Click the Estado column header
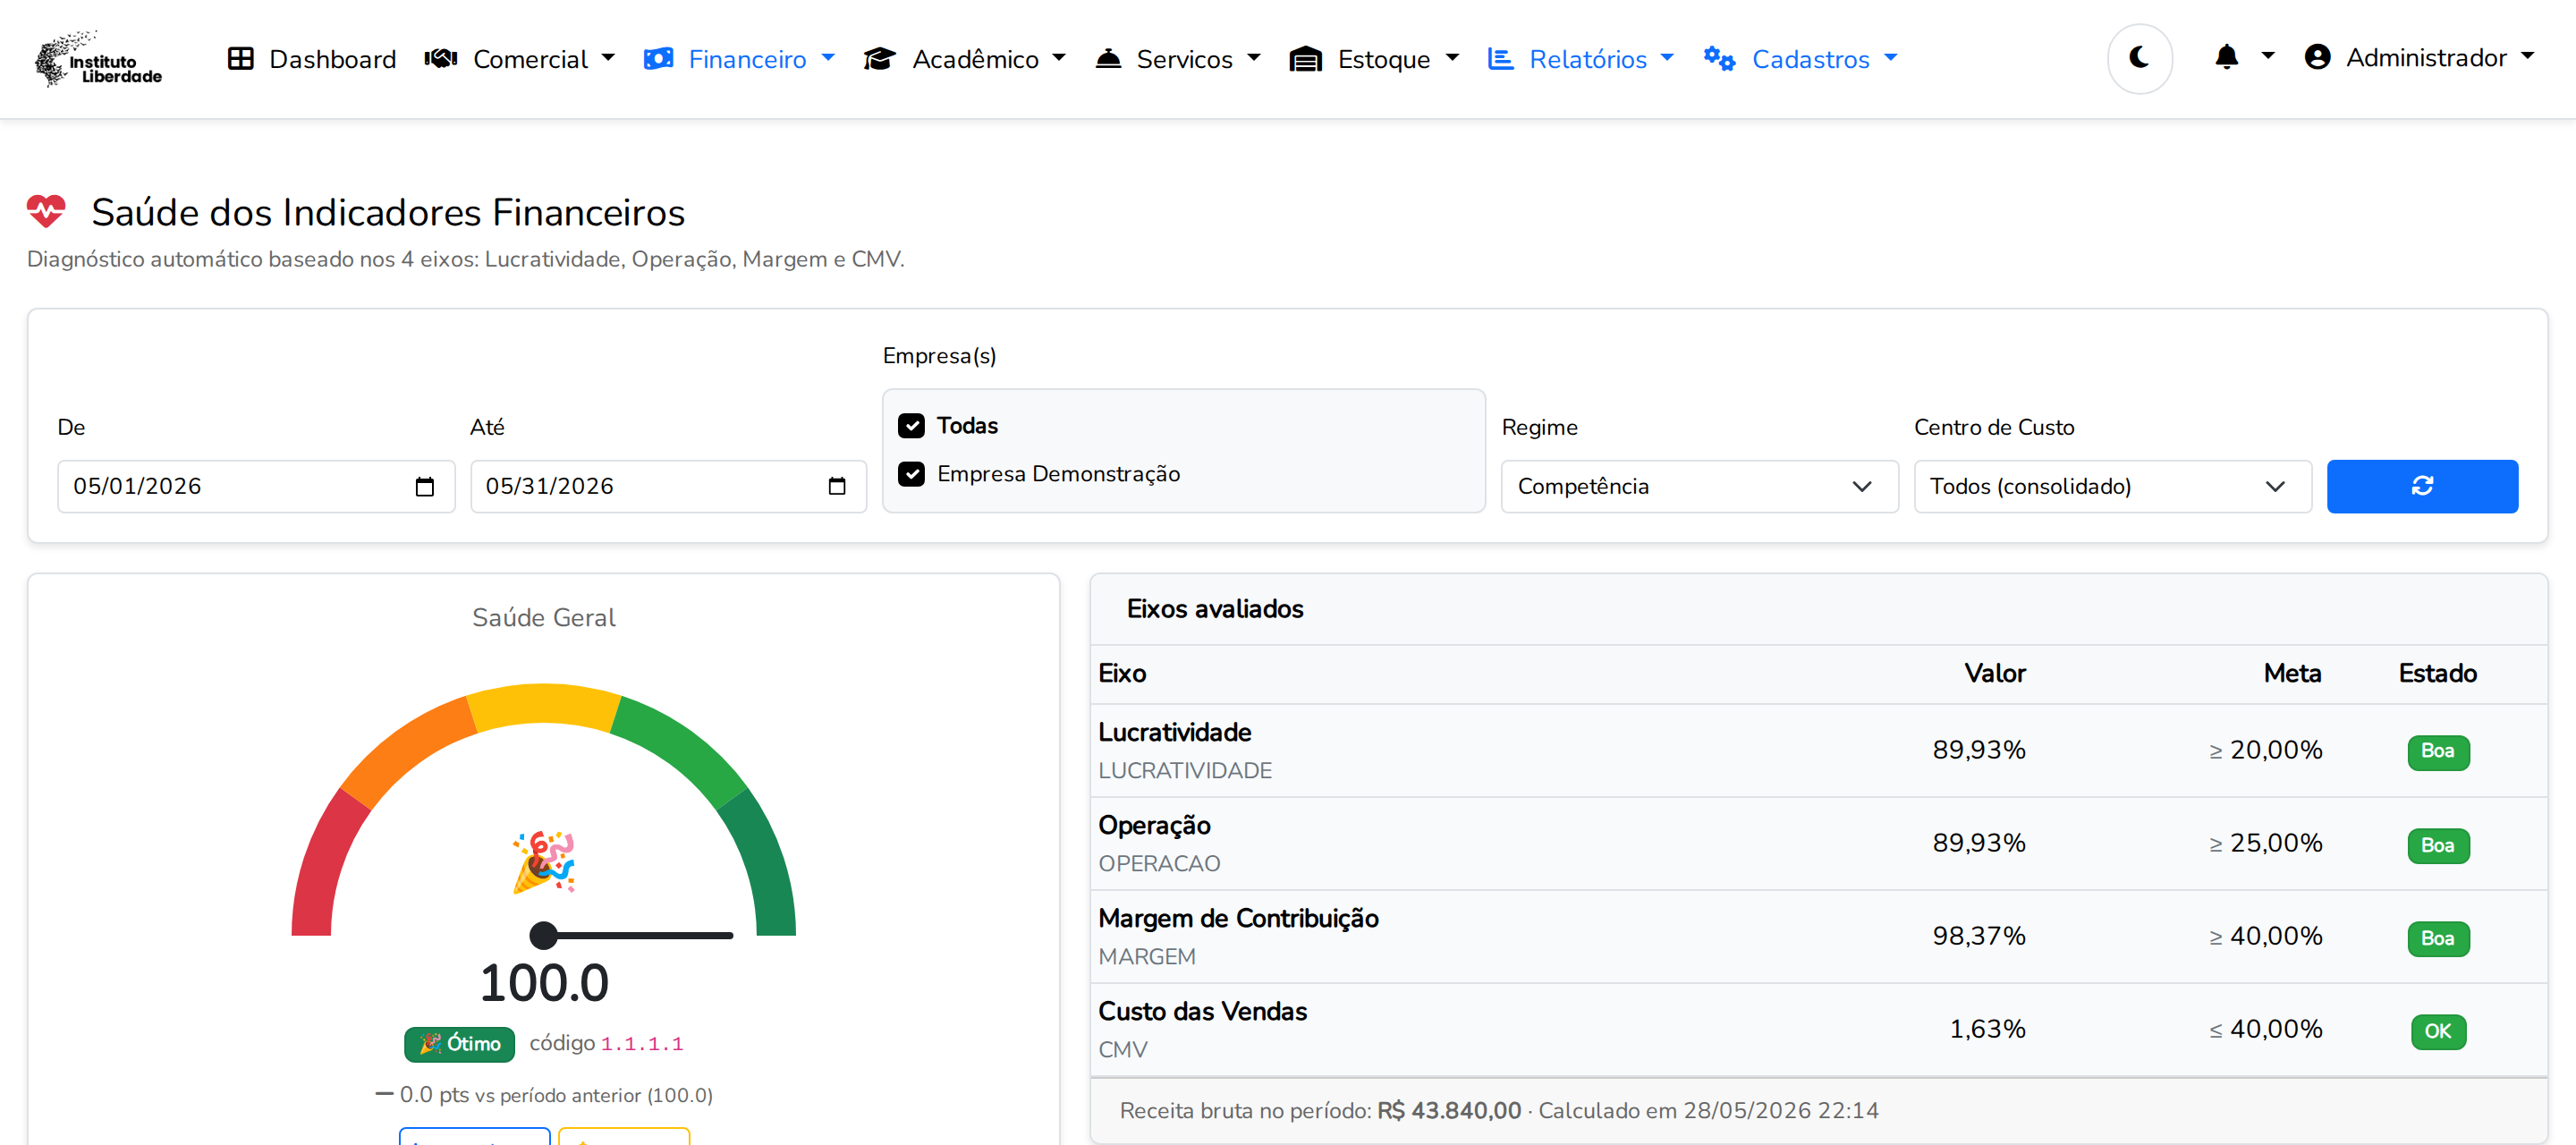The image size is (2576, 1145). point(2437,673)
